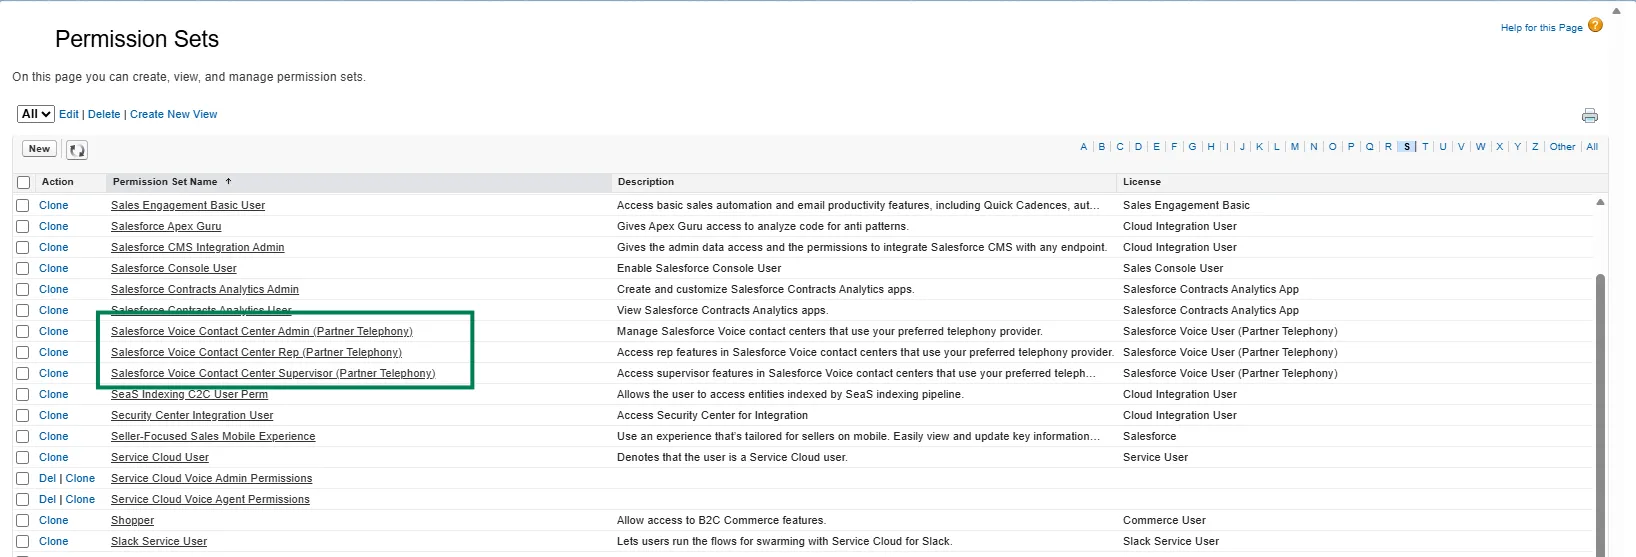Filter list by letter P

click(1351, 147)
